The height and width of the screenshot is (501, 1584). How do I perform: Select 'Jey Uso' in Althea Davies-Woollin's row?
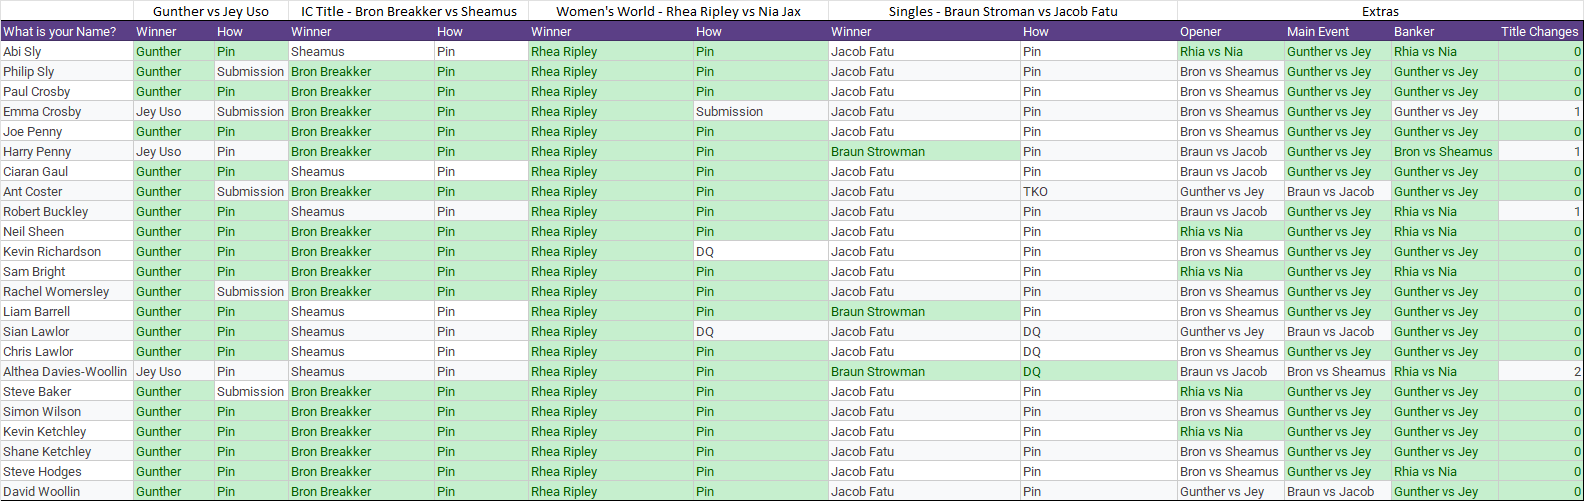(x=158, y=372)
